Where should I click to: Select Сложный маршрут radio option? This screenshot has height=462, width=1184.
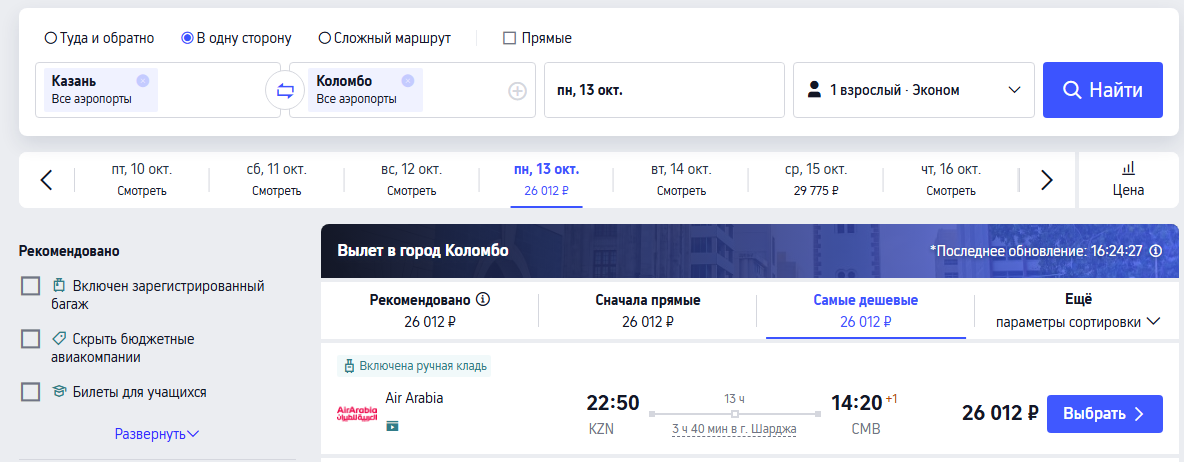pos(325,38)
